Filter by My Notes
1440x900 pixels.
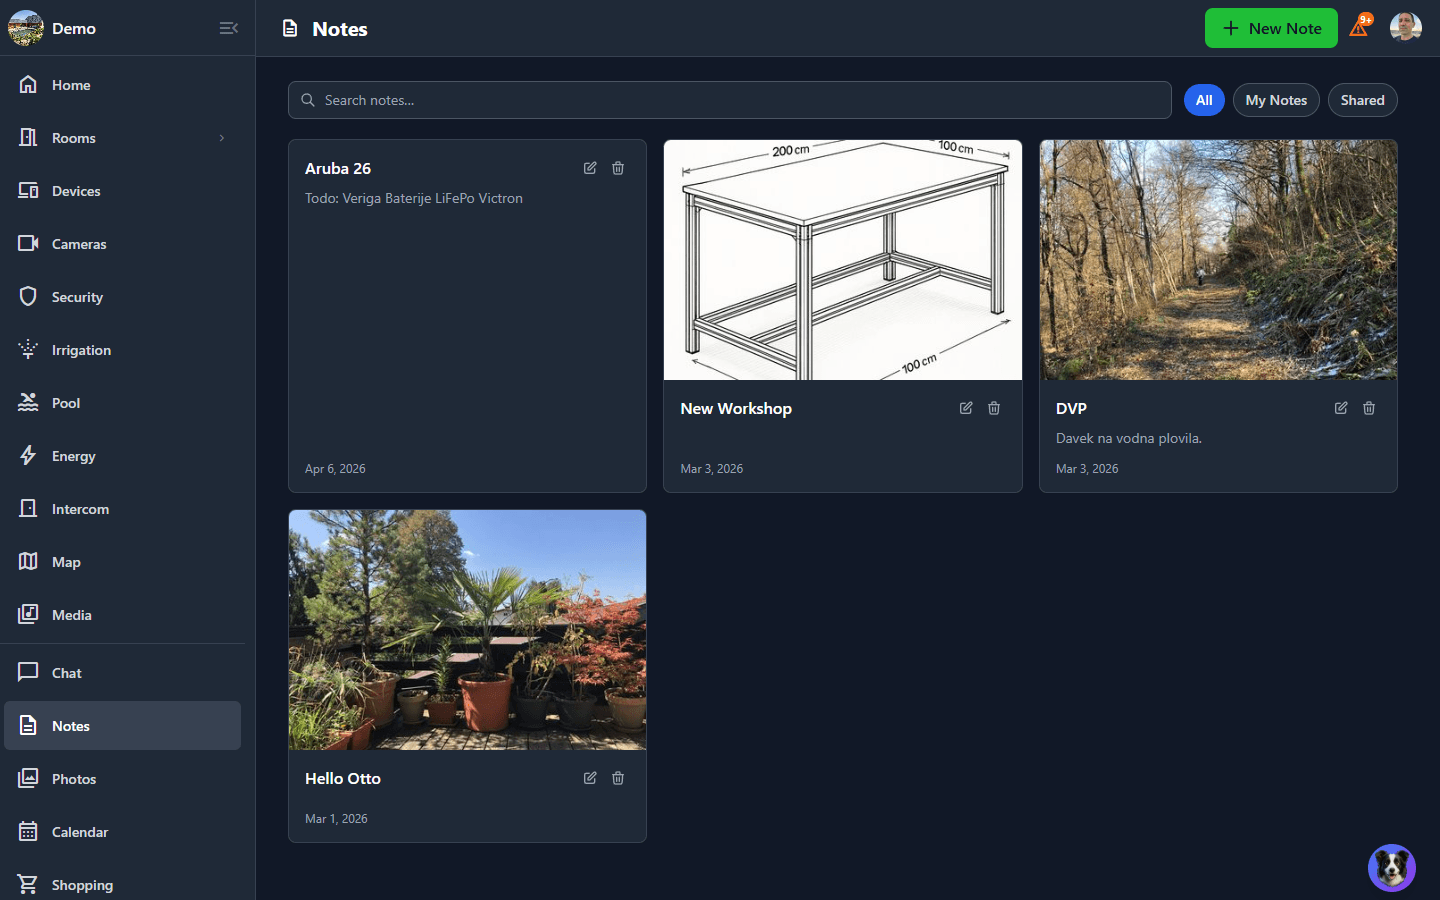[x=1276, y=100]
